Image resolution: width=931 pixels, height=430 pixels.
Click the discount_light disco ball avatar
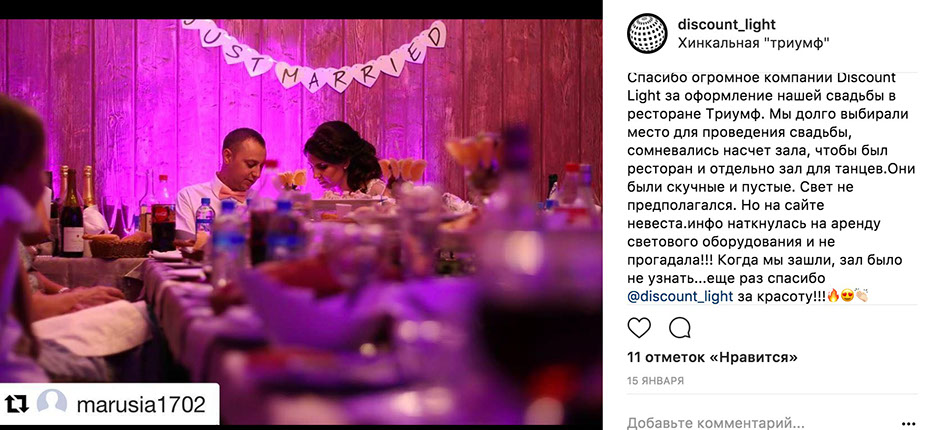coord(647,33)
